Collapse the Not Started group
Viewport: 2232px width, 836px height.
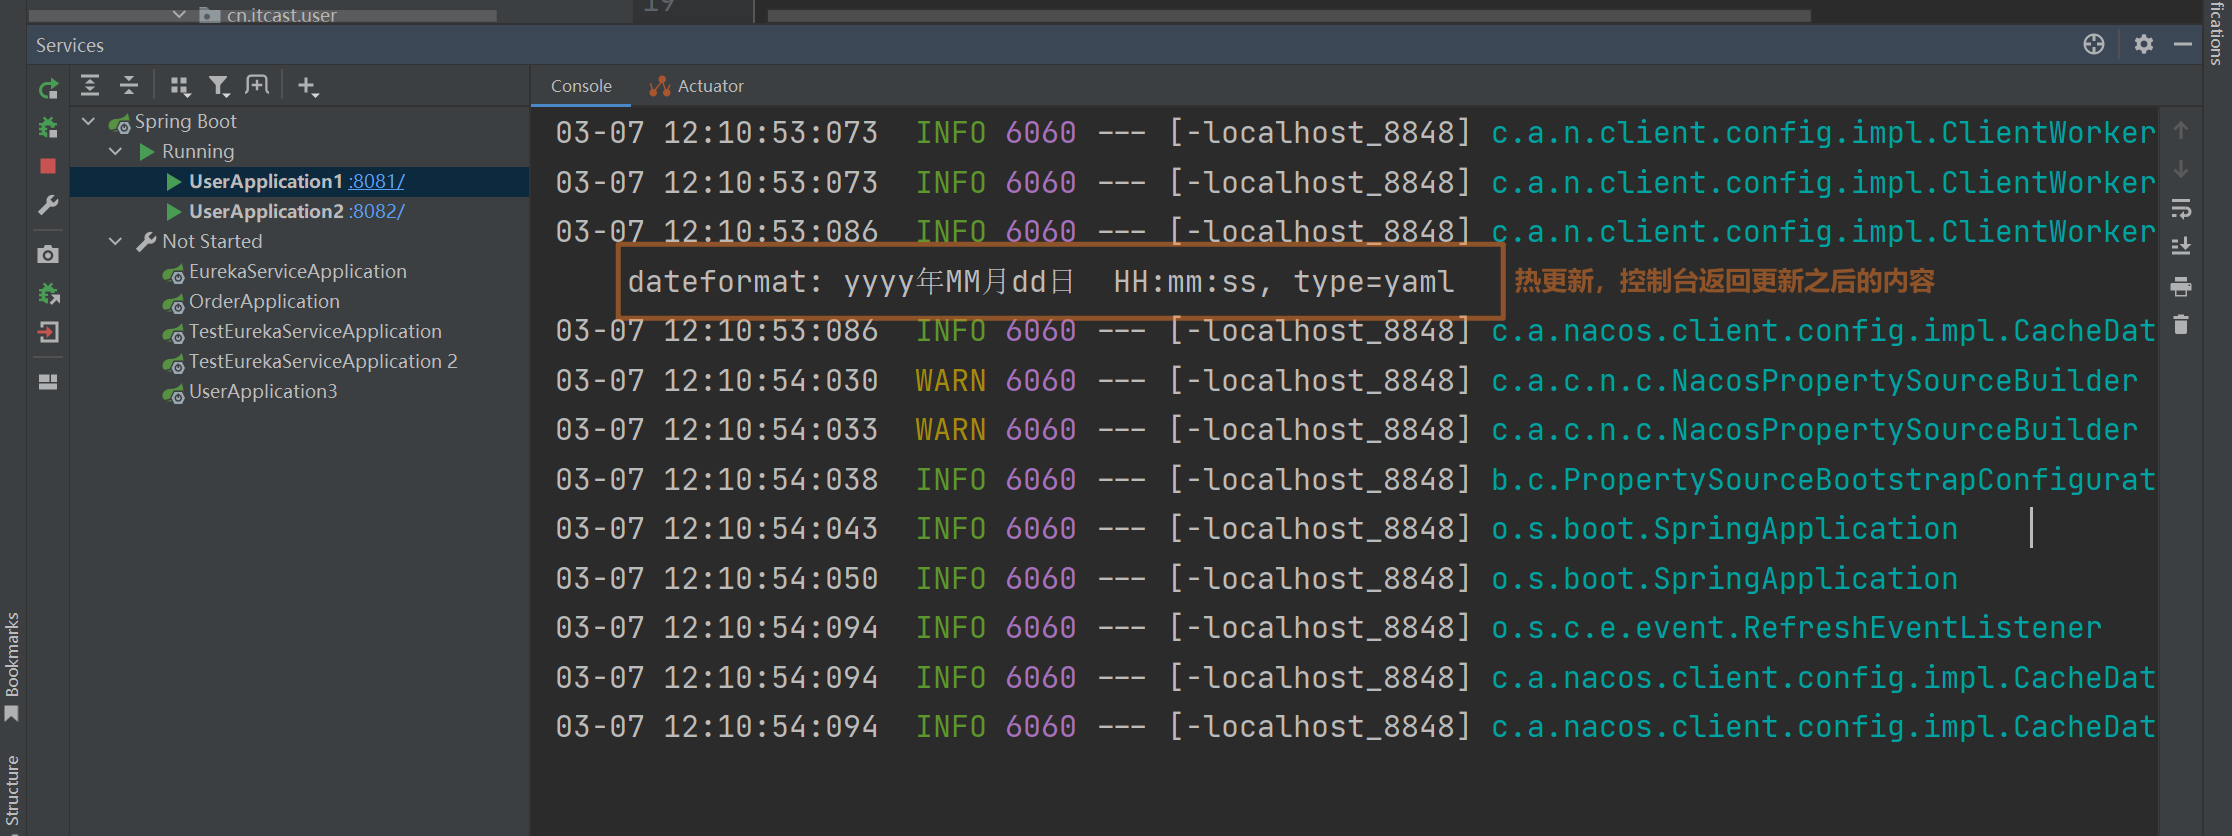click(x=116, y=242)
